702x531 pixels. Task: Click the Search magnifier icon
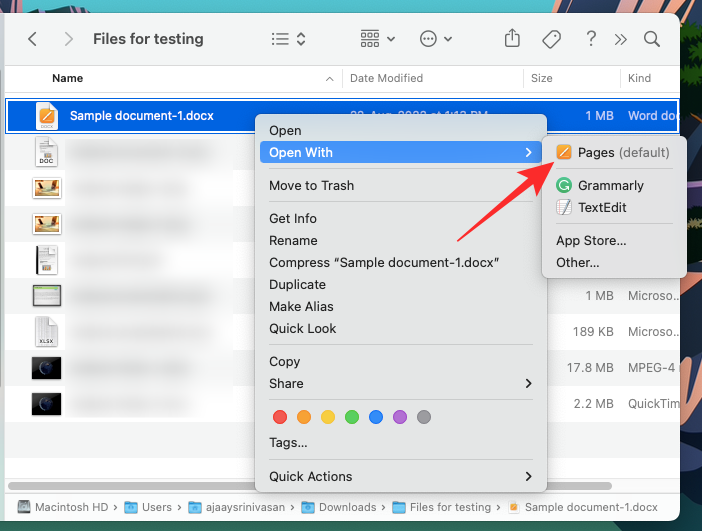coord(652,39)
